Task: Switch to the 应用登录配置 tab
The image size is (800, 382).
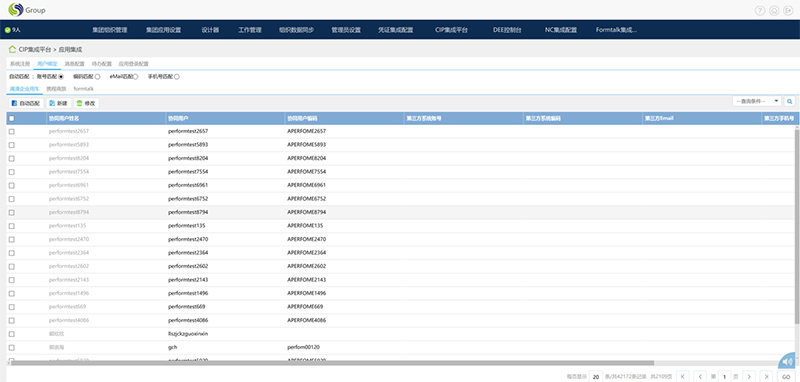Action: tap(133, 64)
